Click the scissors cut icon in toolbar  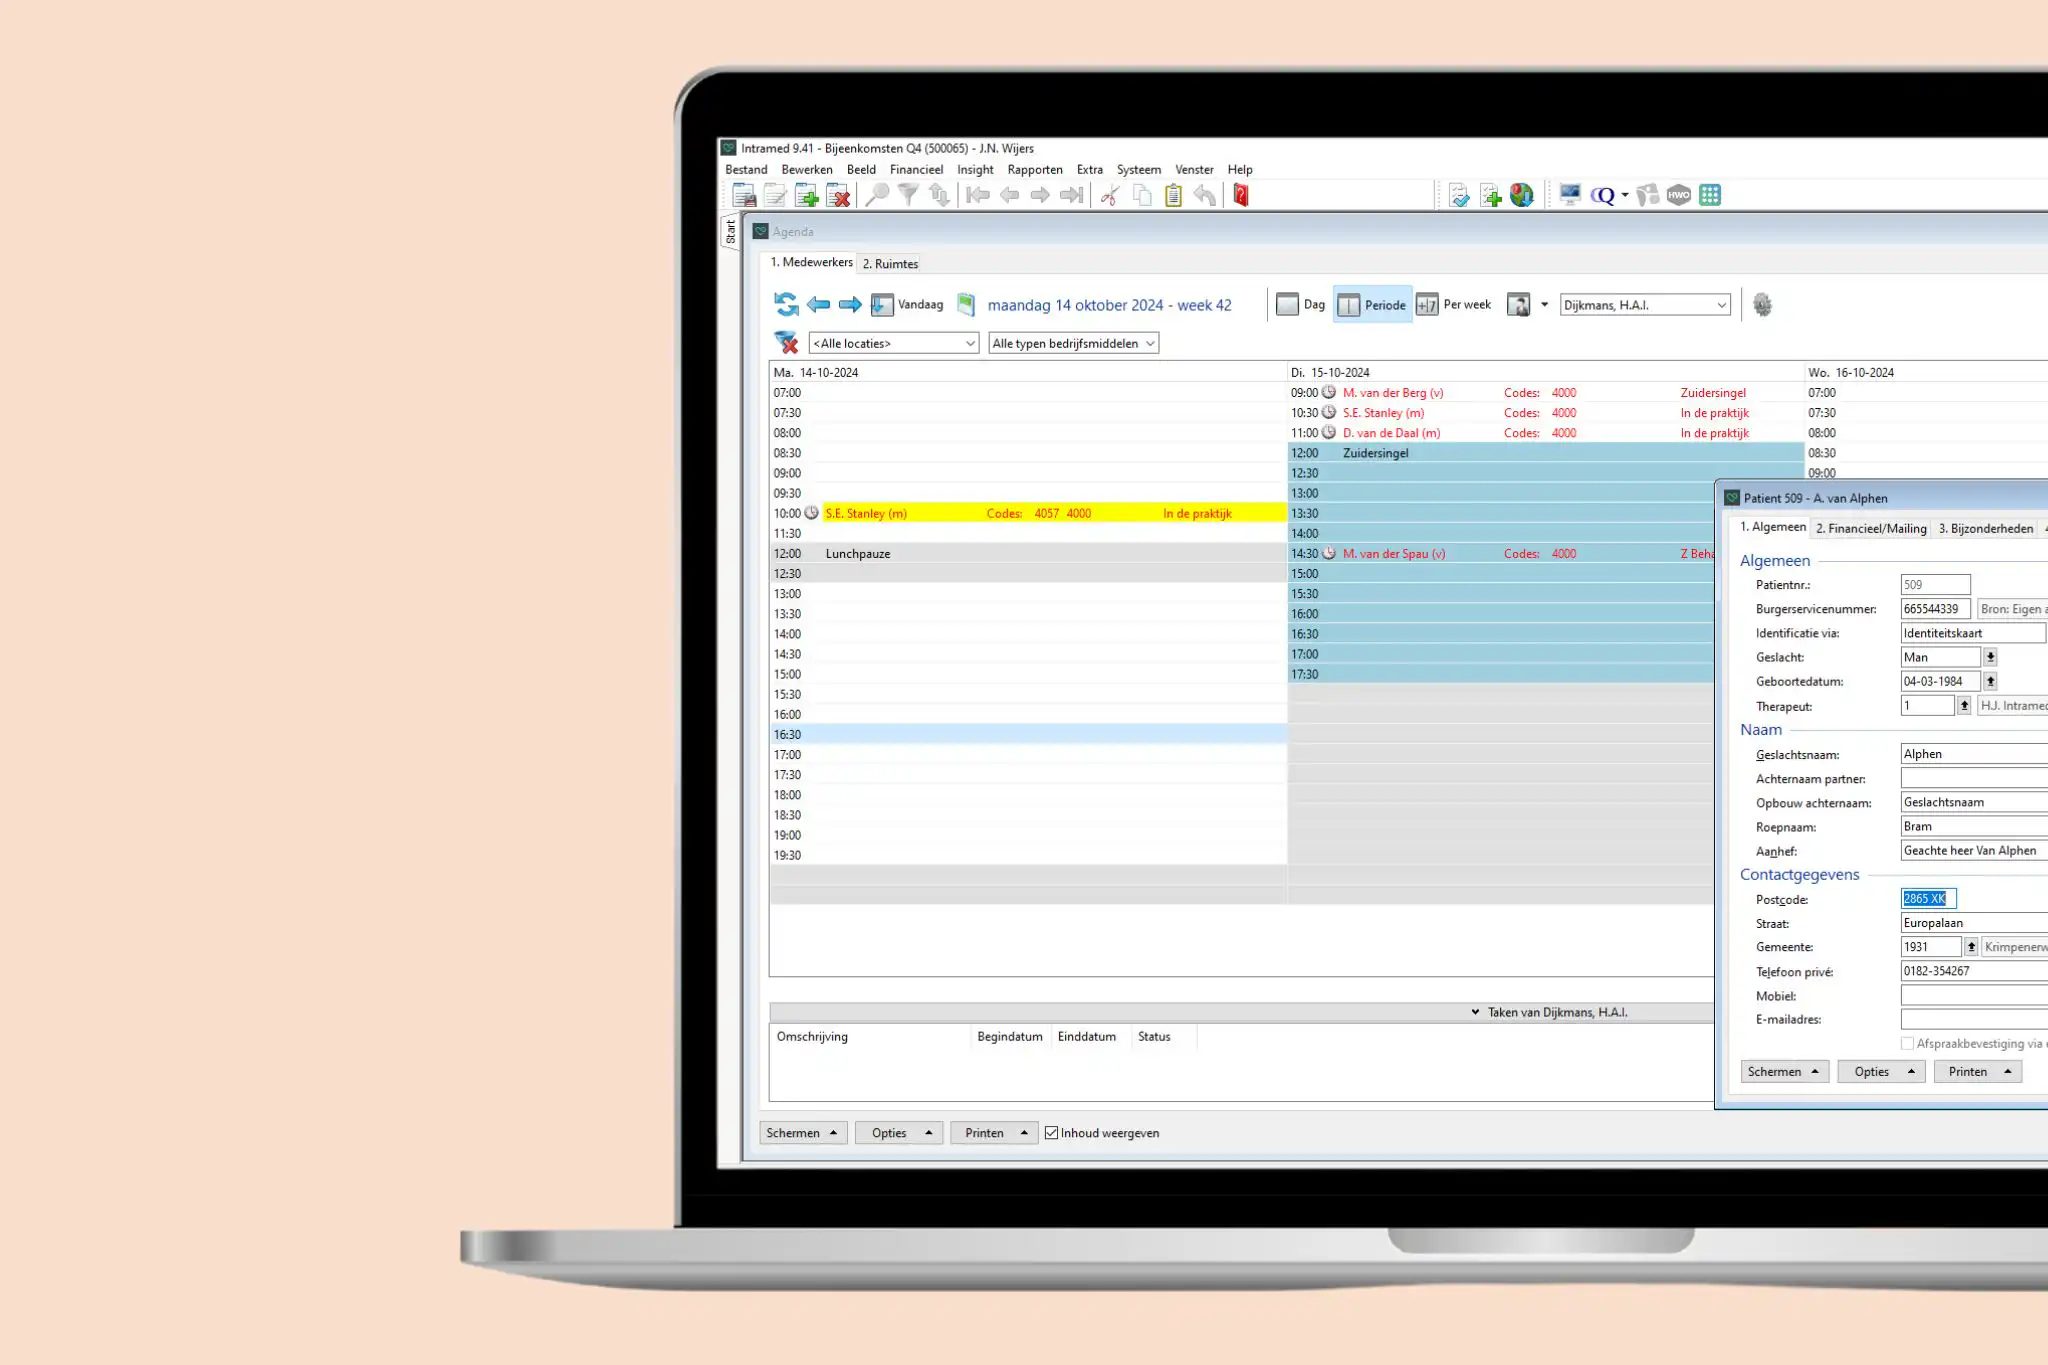[x=1109, y=195]
